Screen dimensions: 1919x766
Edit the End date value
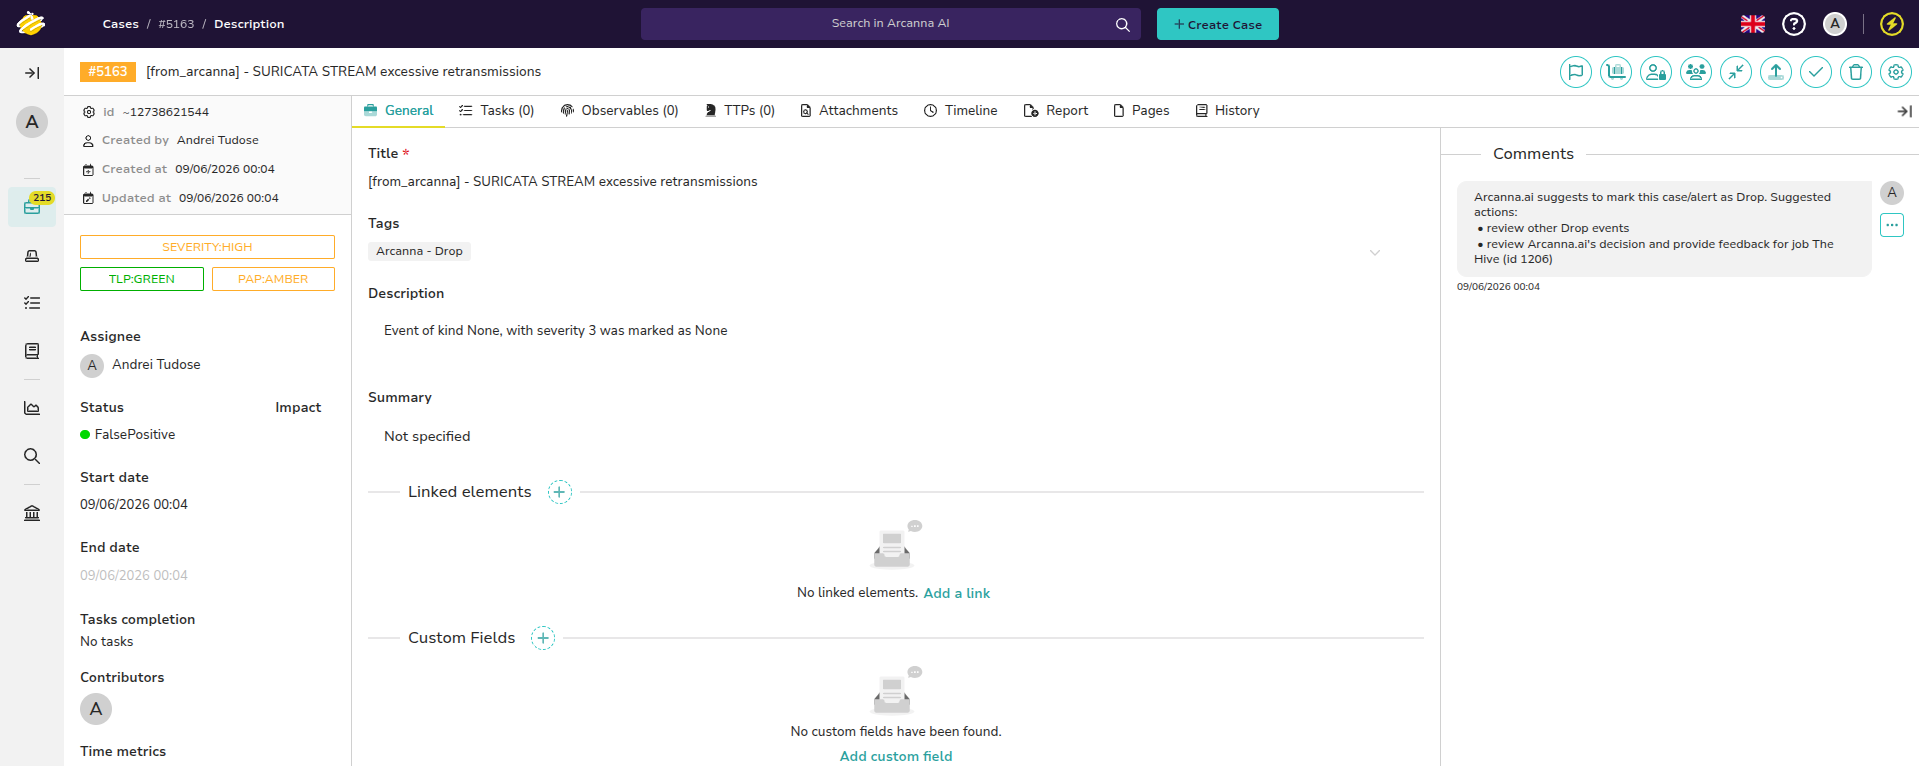pos(134,576)
